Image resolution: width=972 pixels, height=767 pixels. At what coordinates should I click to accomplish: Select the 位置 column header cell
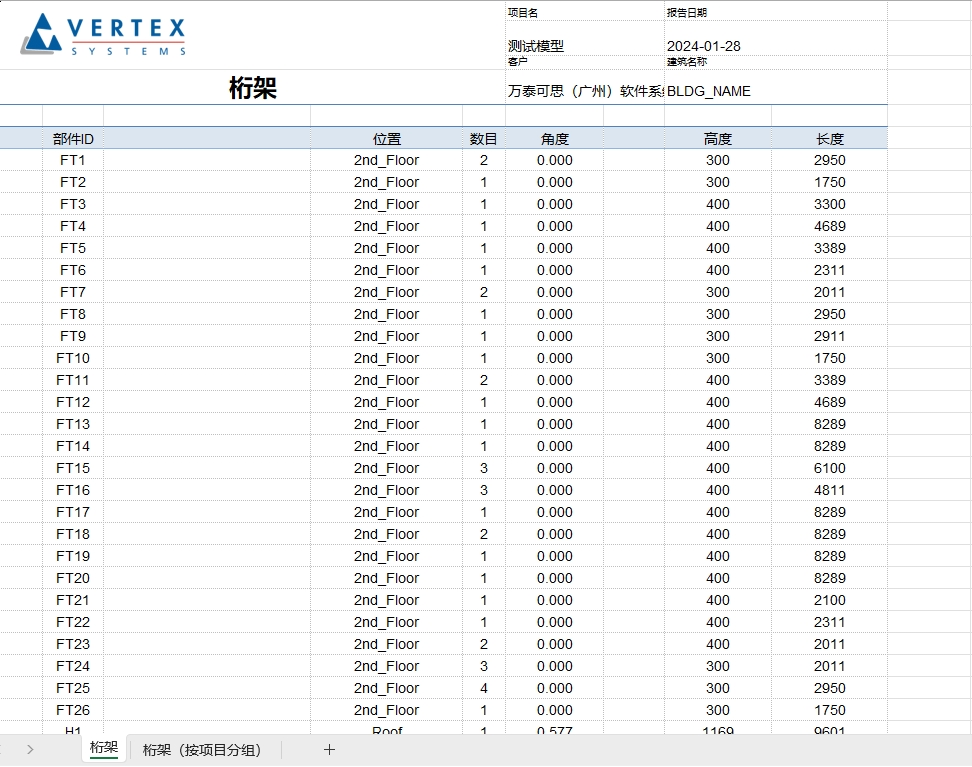click(387, 139)
